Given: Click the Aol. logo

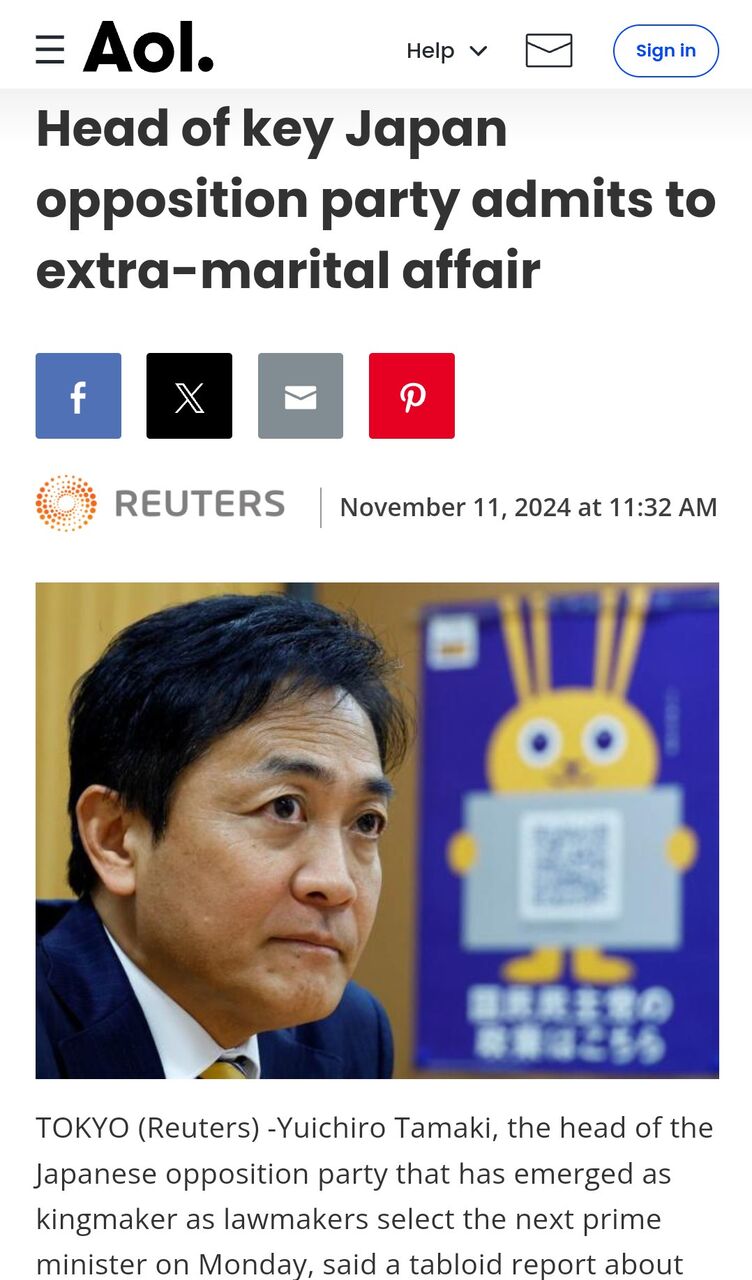Looking at the screenshot, I should (148, 48).
